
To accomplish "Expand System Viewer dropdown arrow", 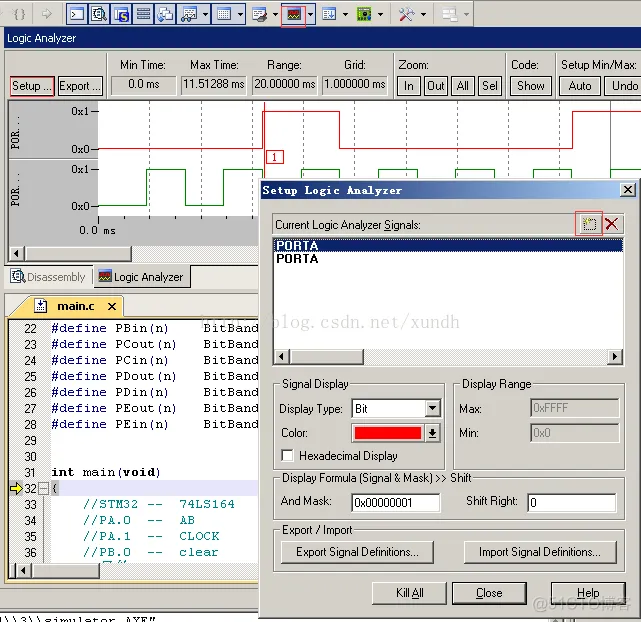I will (381, 14).
